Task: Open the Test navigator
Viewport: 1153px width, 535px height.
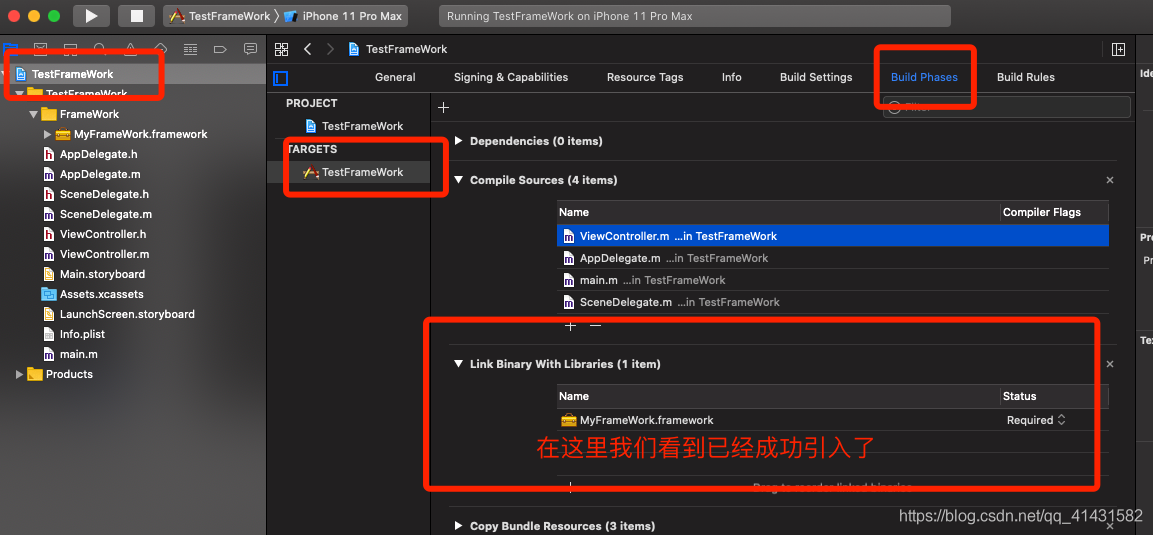Action: coord(160,49)
